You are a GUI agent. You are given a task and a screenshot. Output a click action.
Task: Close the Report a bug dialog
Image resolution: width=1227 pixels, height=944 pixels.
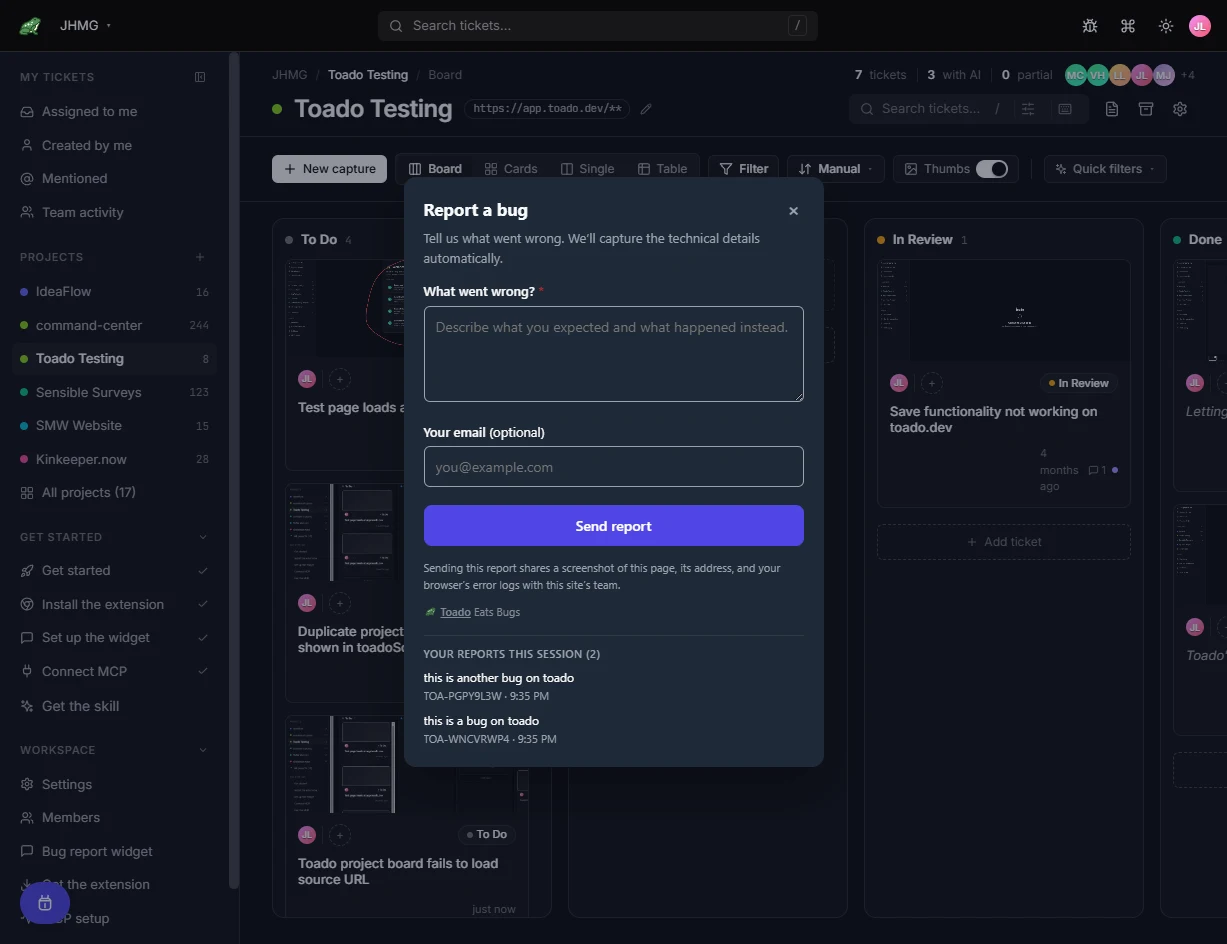pyautogui.click(x=794, y=211)
